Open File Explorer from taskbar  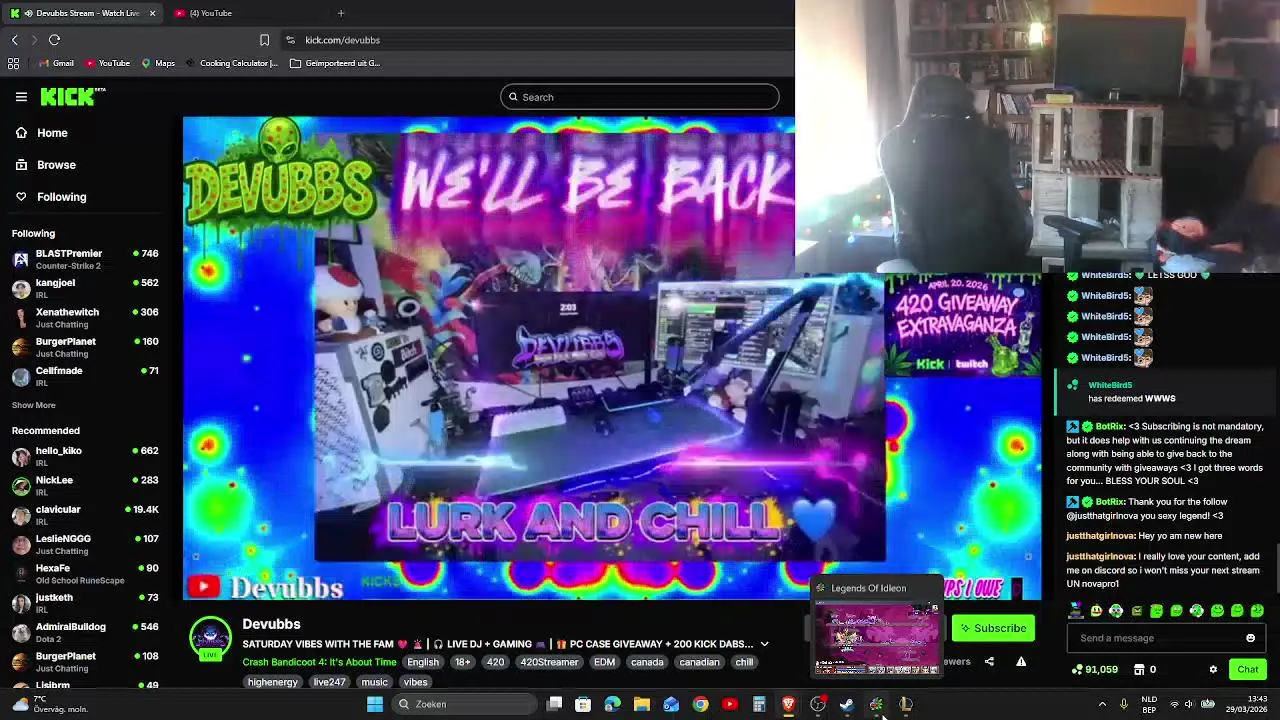click(x=642, y=704)
